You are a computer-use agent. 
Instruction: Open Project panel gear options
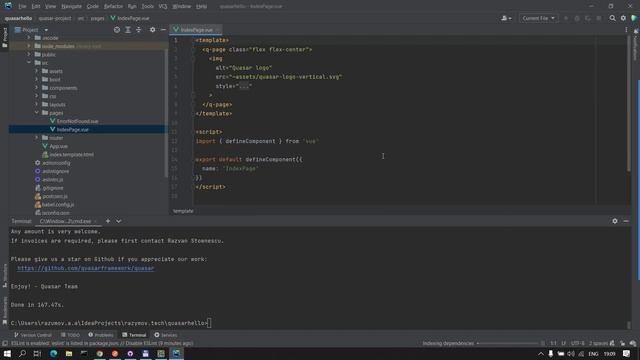click(x=152, y=30)
